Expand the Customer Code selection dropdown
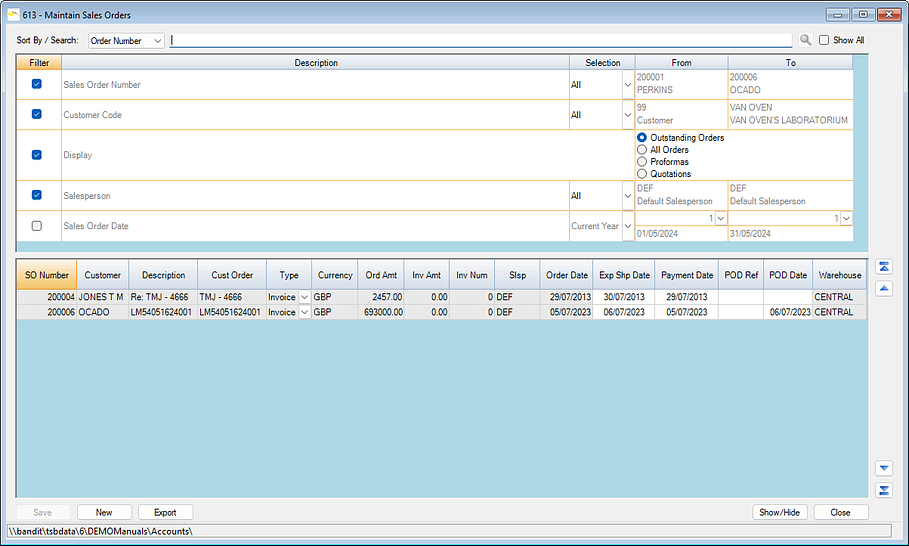This screenshot has width=909, height=546. [x=627, y=115]
